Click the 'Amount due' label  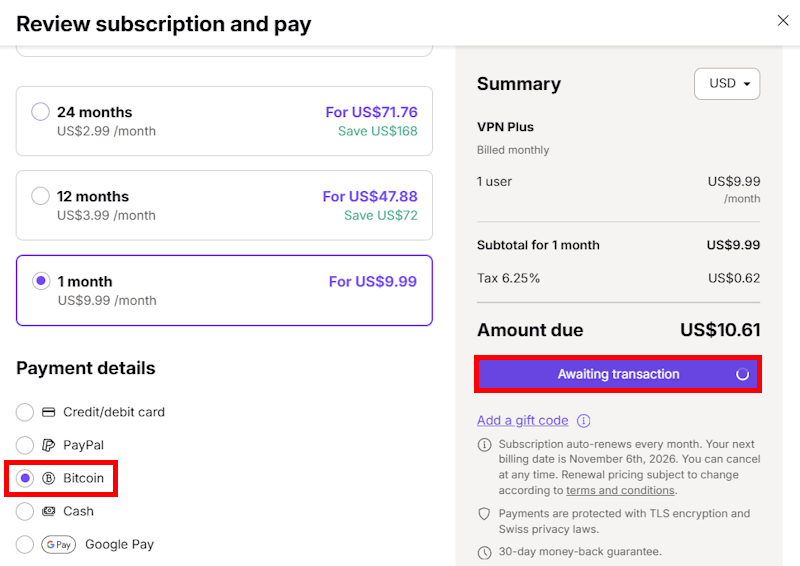tap(530, 330)
